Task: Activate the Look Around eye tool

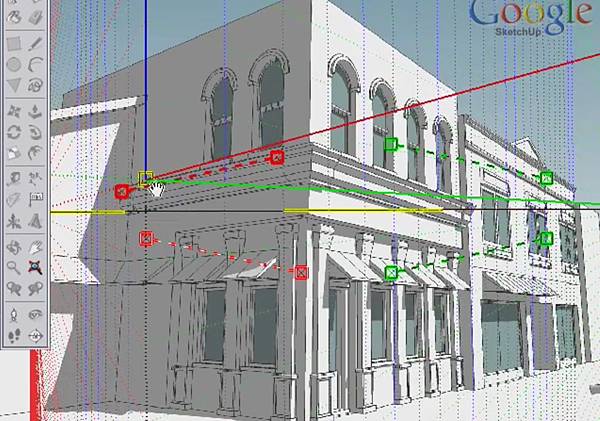Action: [35, 315]
